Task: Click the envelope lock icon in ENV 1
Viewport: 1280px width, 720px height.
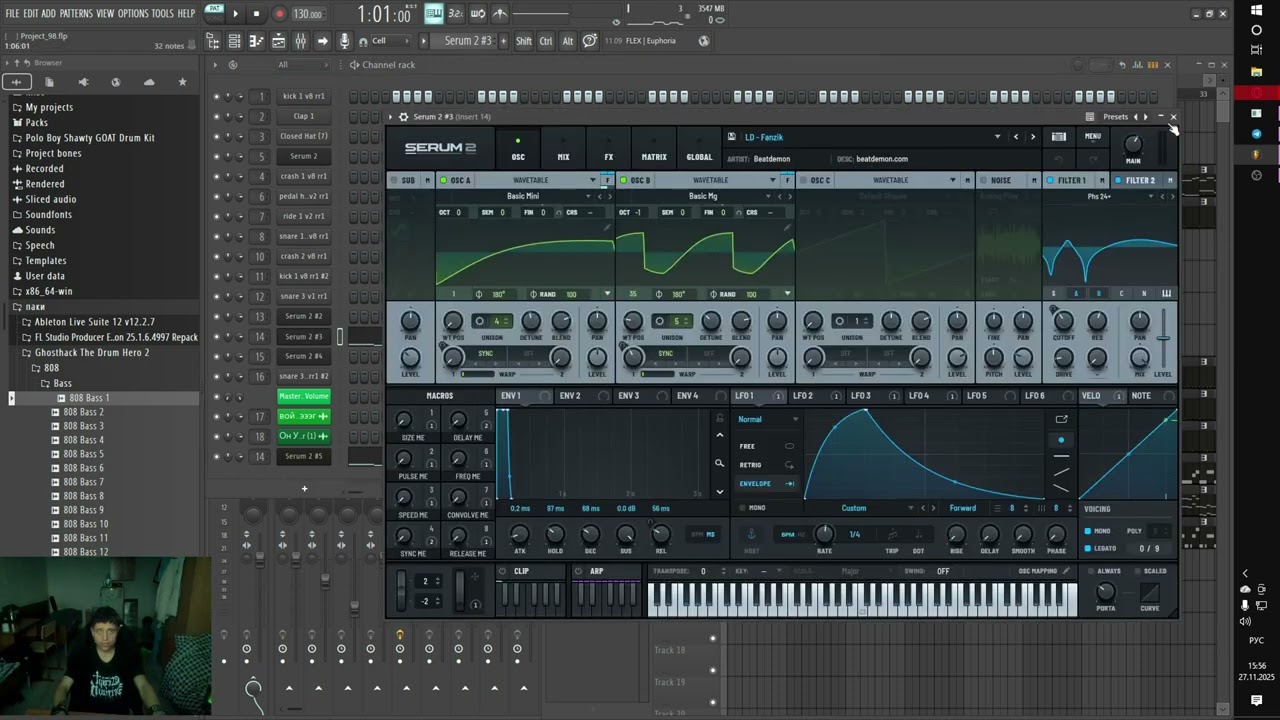Action: (x=719, y=418)
